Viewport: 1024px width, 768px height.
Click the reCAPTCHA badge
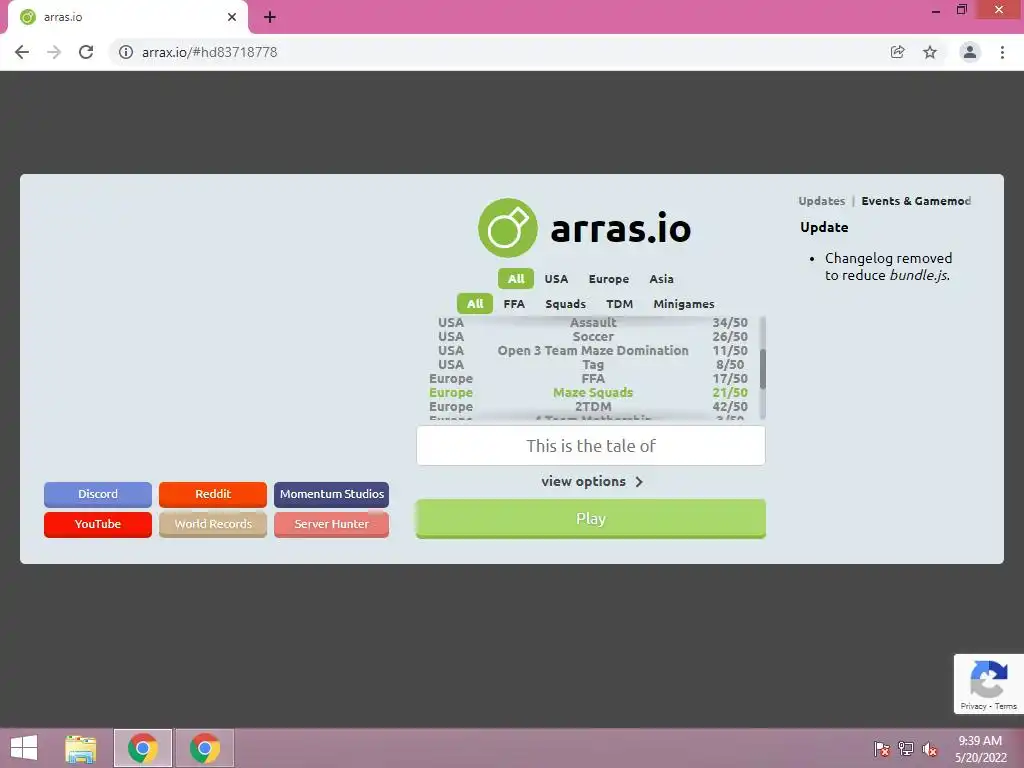tap(989, 684)
